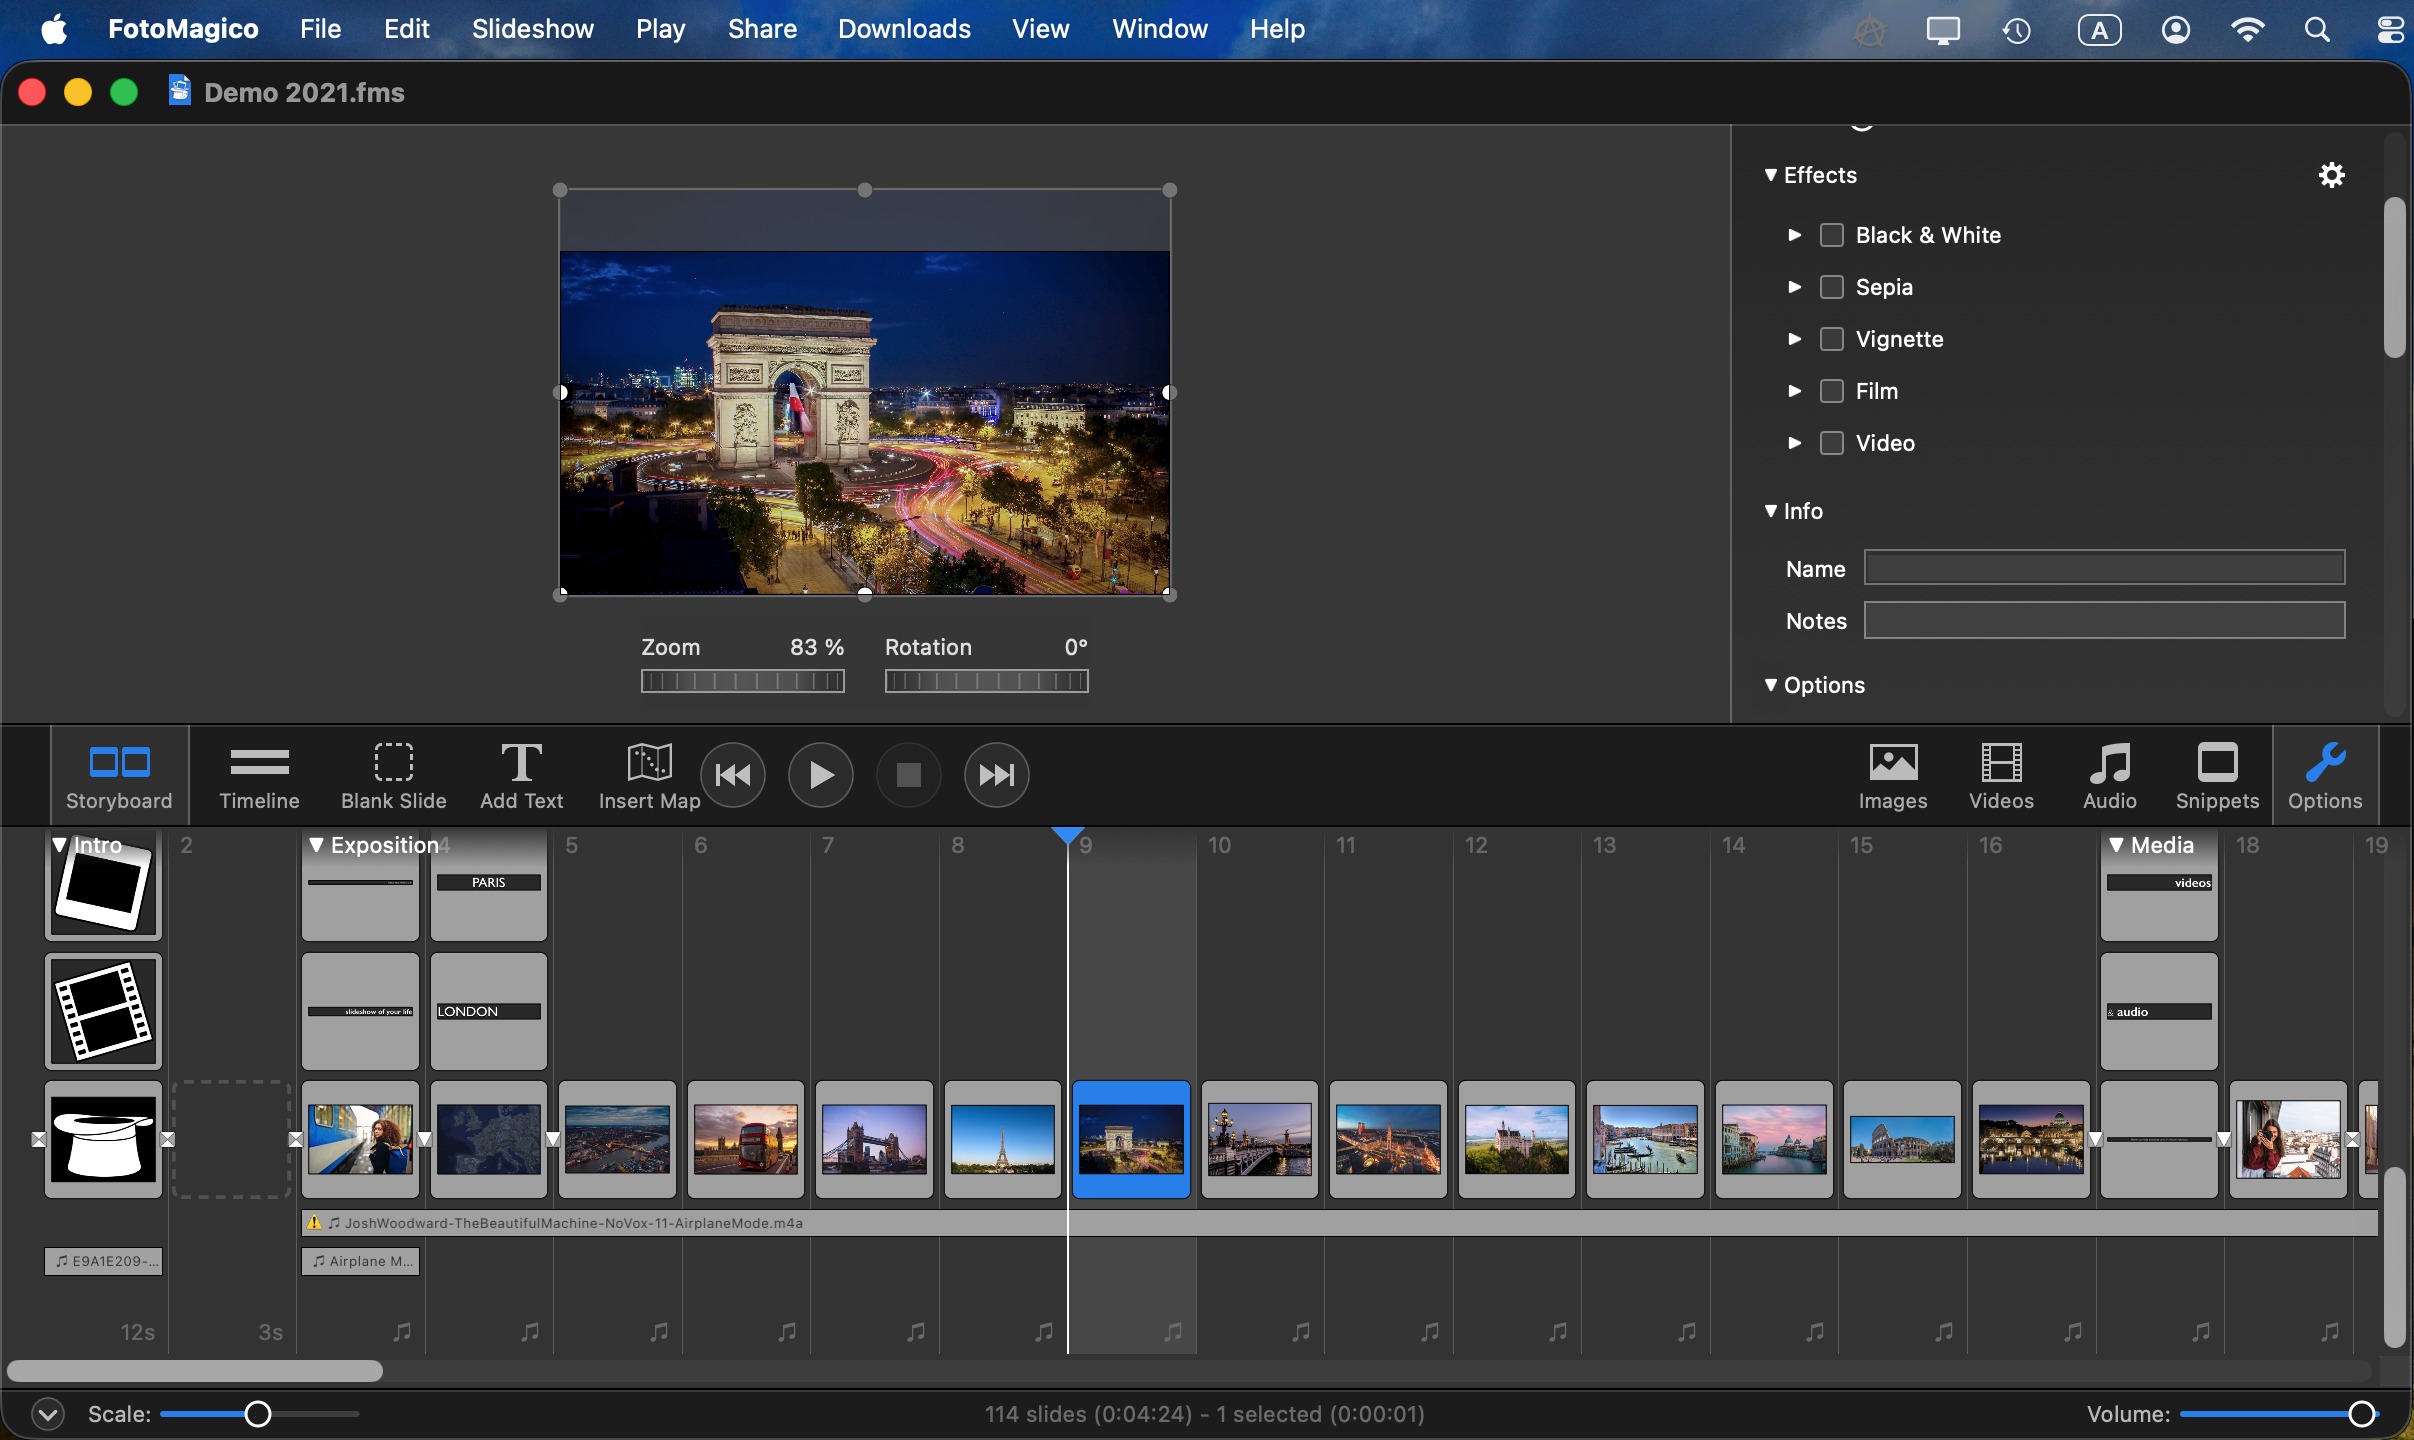The width and height of the screenshot is (2414, 1440).
Task: Expand Film effect settings
Action: tap(1795, 391)
